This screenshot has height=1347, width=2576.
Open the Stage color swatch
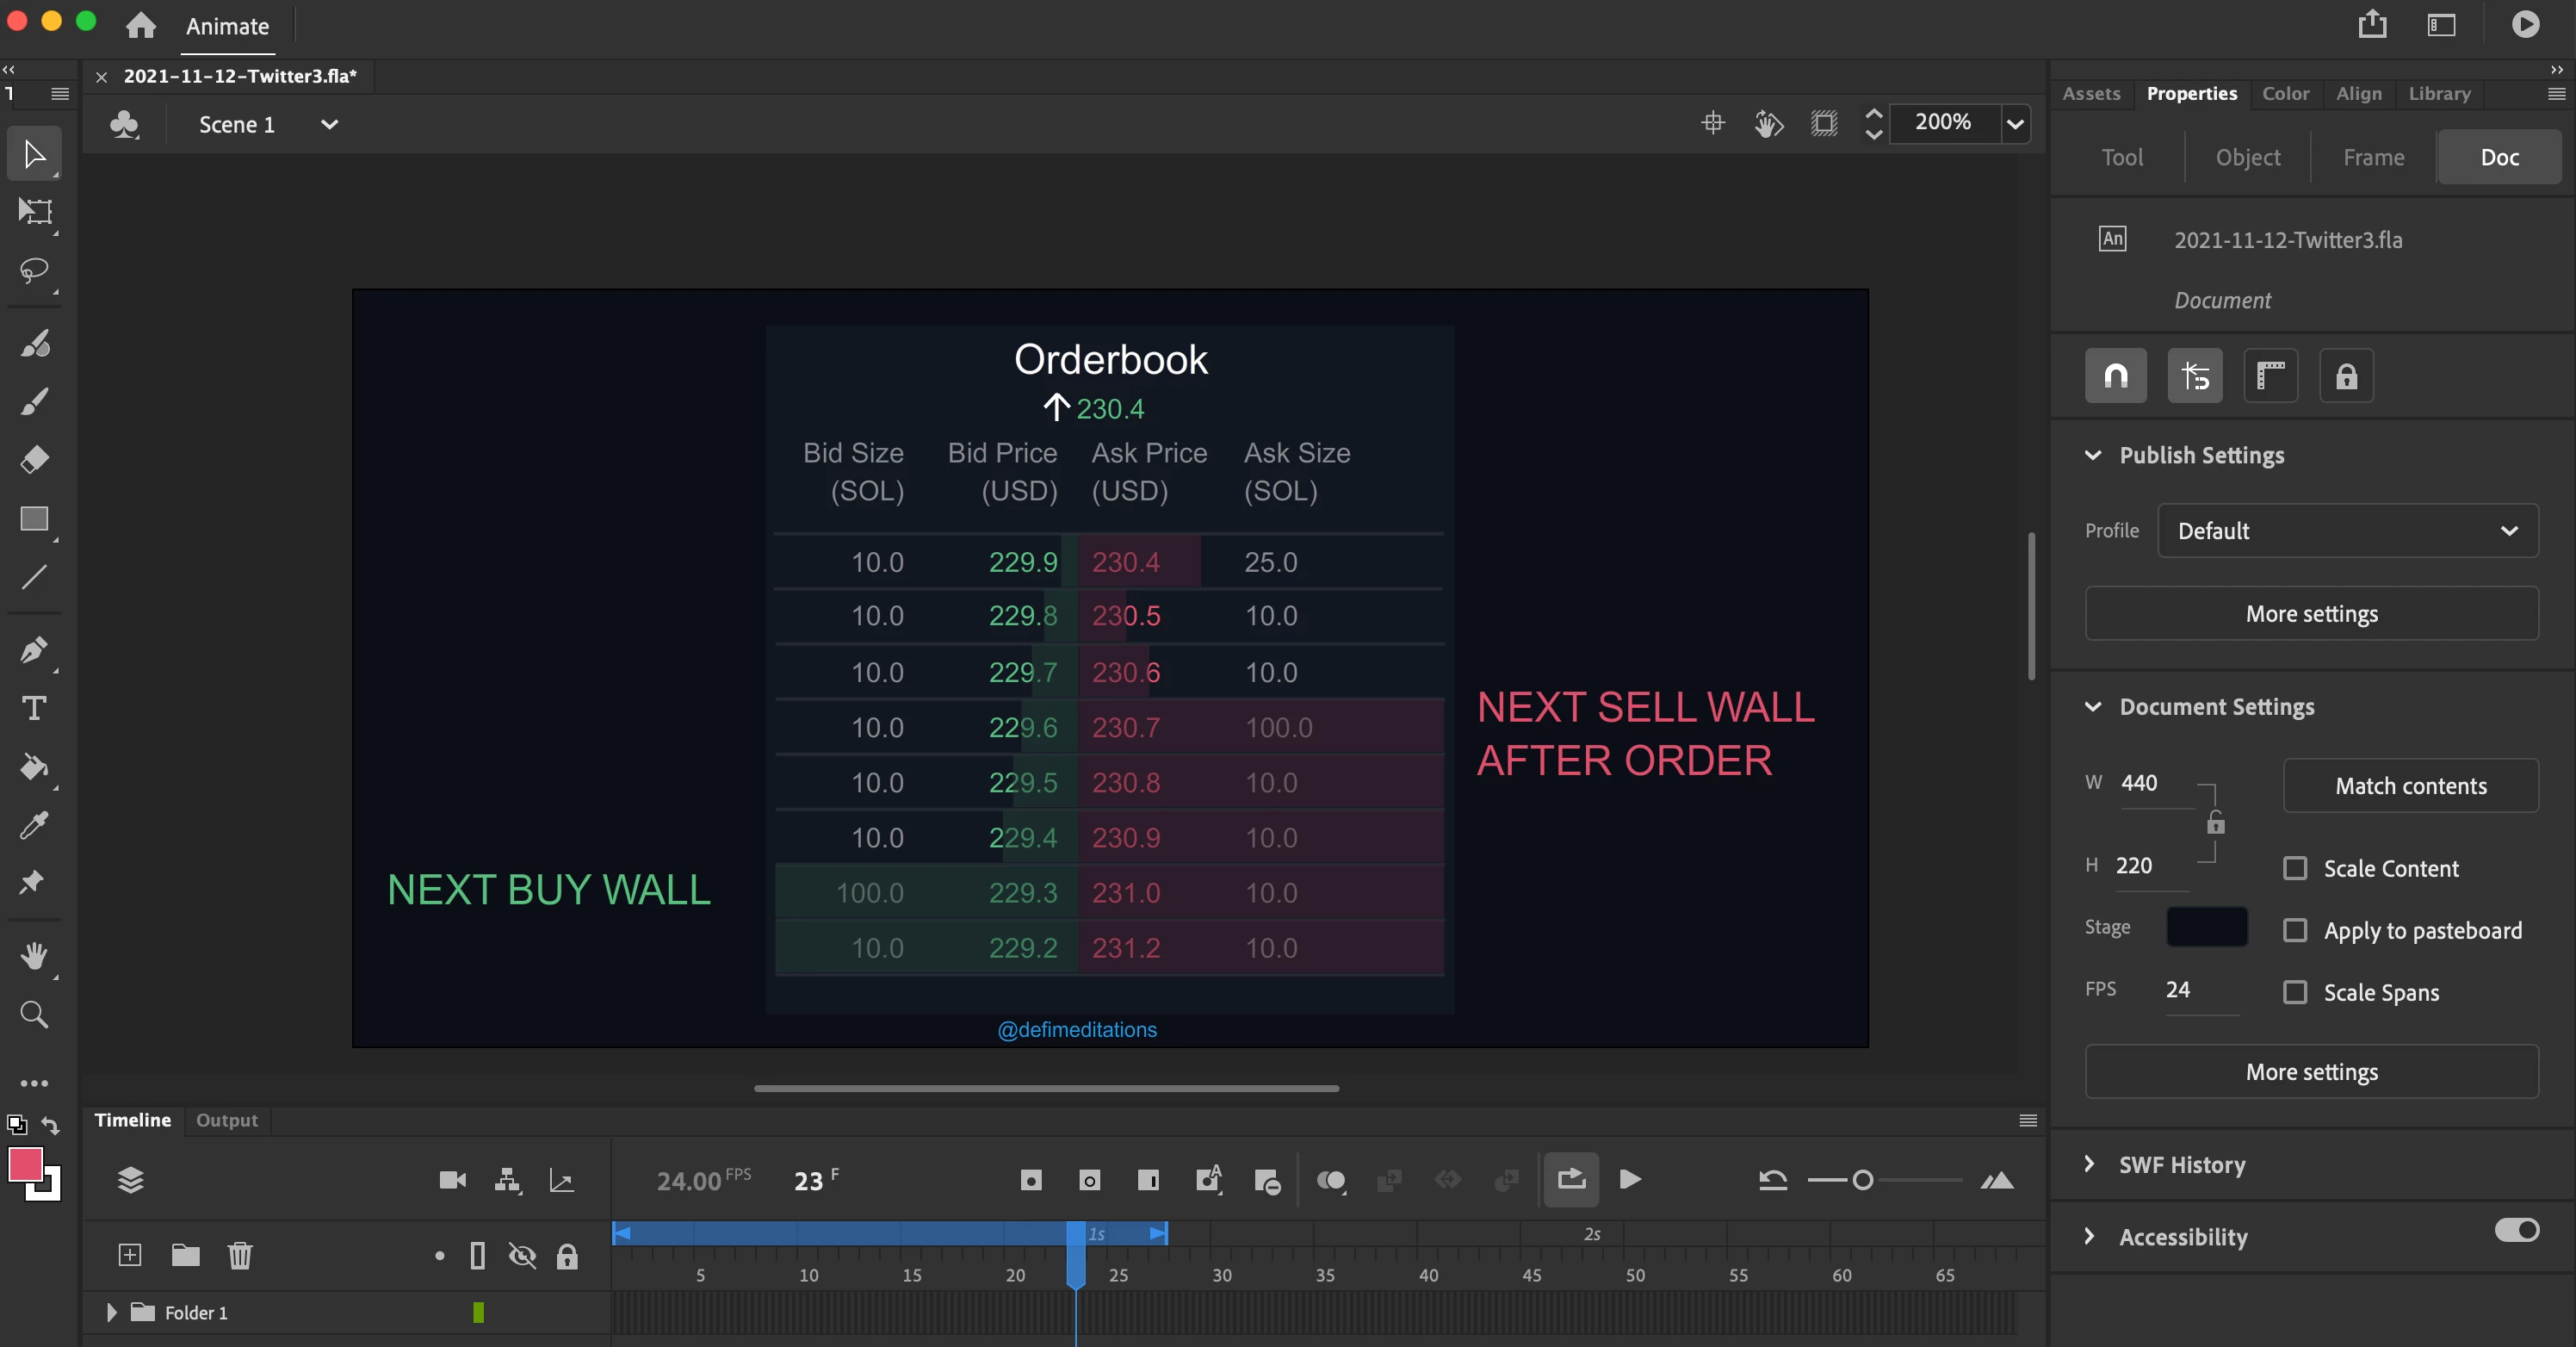point(2206,927)
